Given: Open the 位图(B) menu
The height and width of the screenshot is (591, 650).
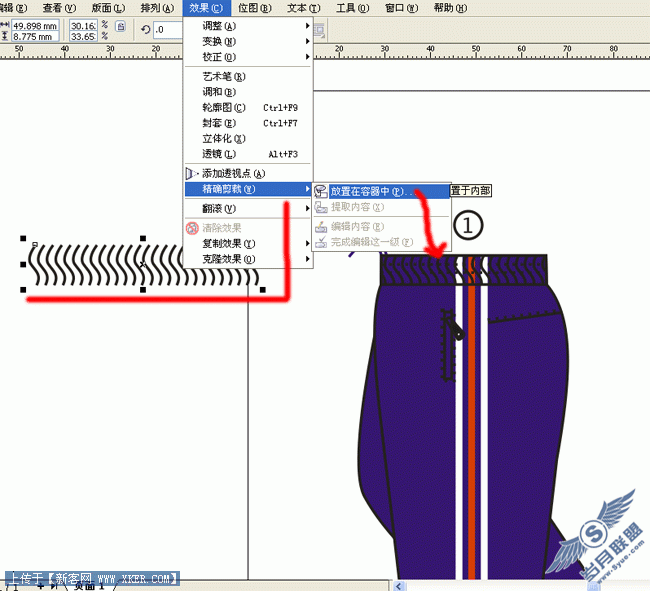Looking at the screenshot, I should 255,8.
